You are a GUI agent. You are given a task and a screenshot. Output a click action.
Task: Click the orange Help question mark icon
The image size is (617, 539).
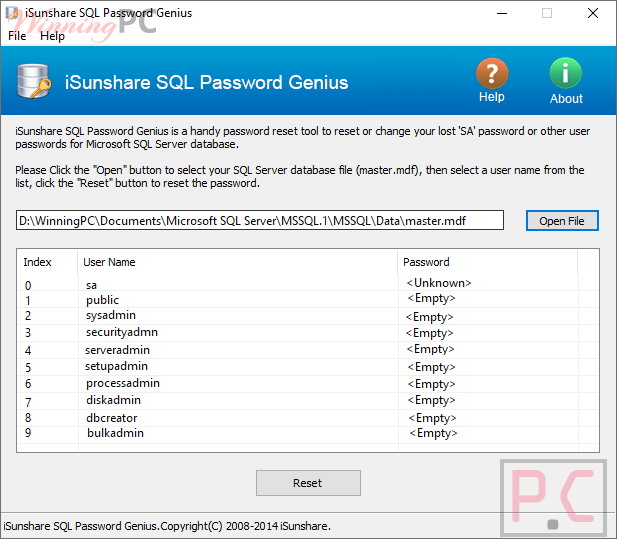pyautogui.click(x=492, y=73)
